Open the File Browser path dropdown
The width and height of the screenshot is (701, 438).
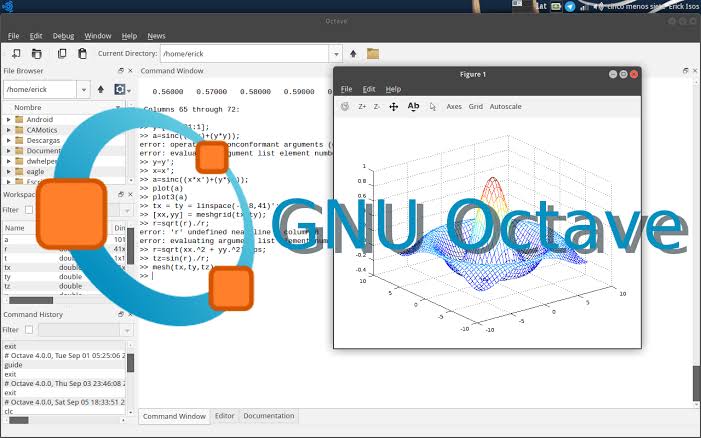[x=84, y=89]
